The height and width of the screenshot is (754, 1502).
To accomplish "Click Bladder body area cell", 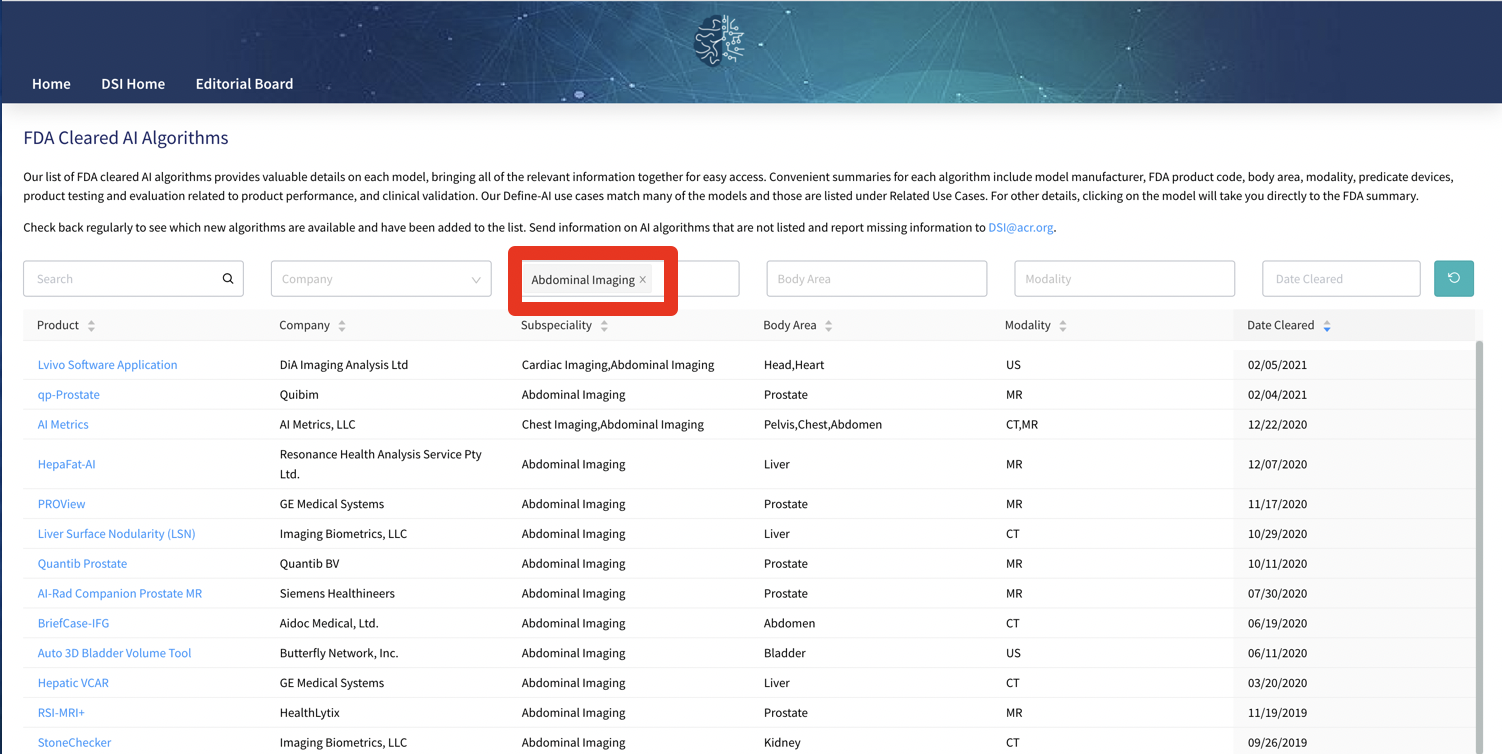I will [785, 653].
